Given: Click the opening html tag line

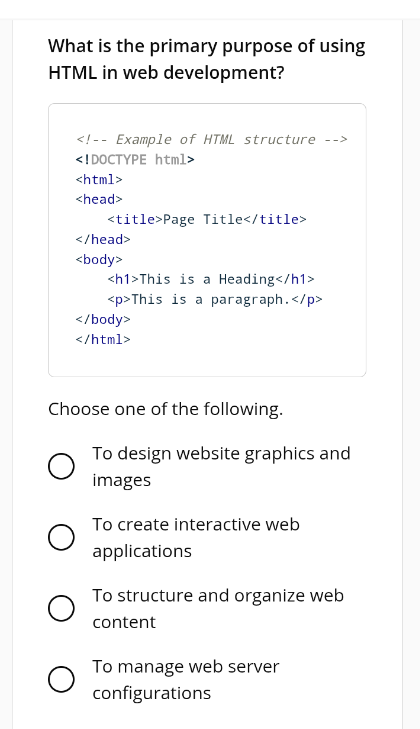Looking at the screenshot, I should pos(99,179).
